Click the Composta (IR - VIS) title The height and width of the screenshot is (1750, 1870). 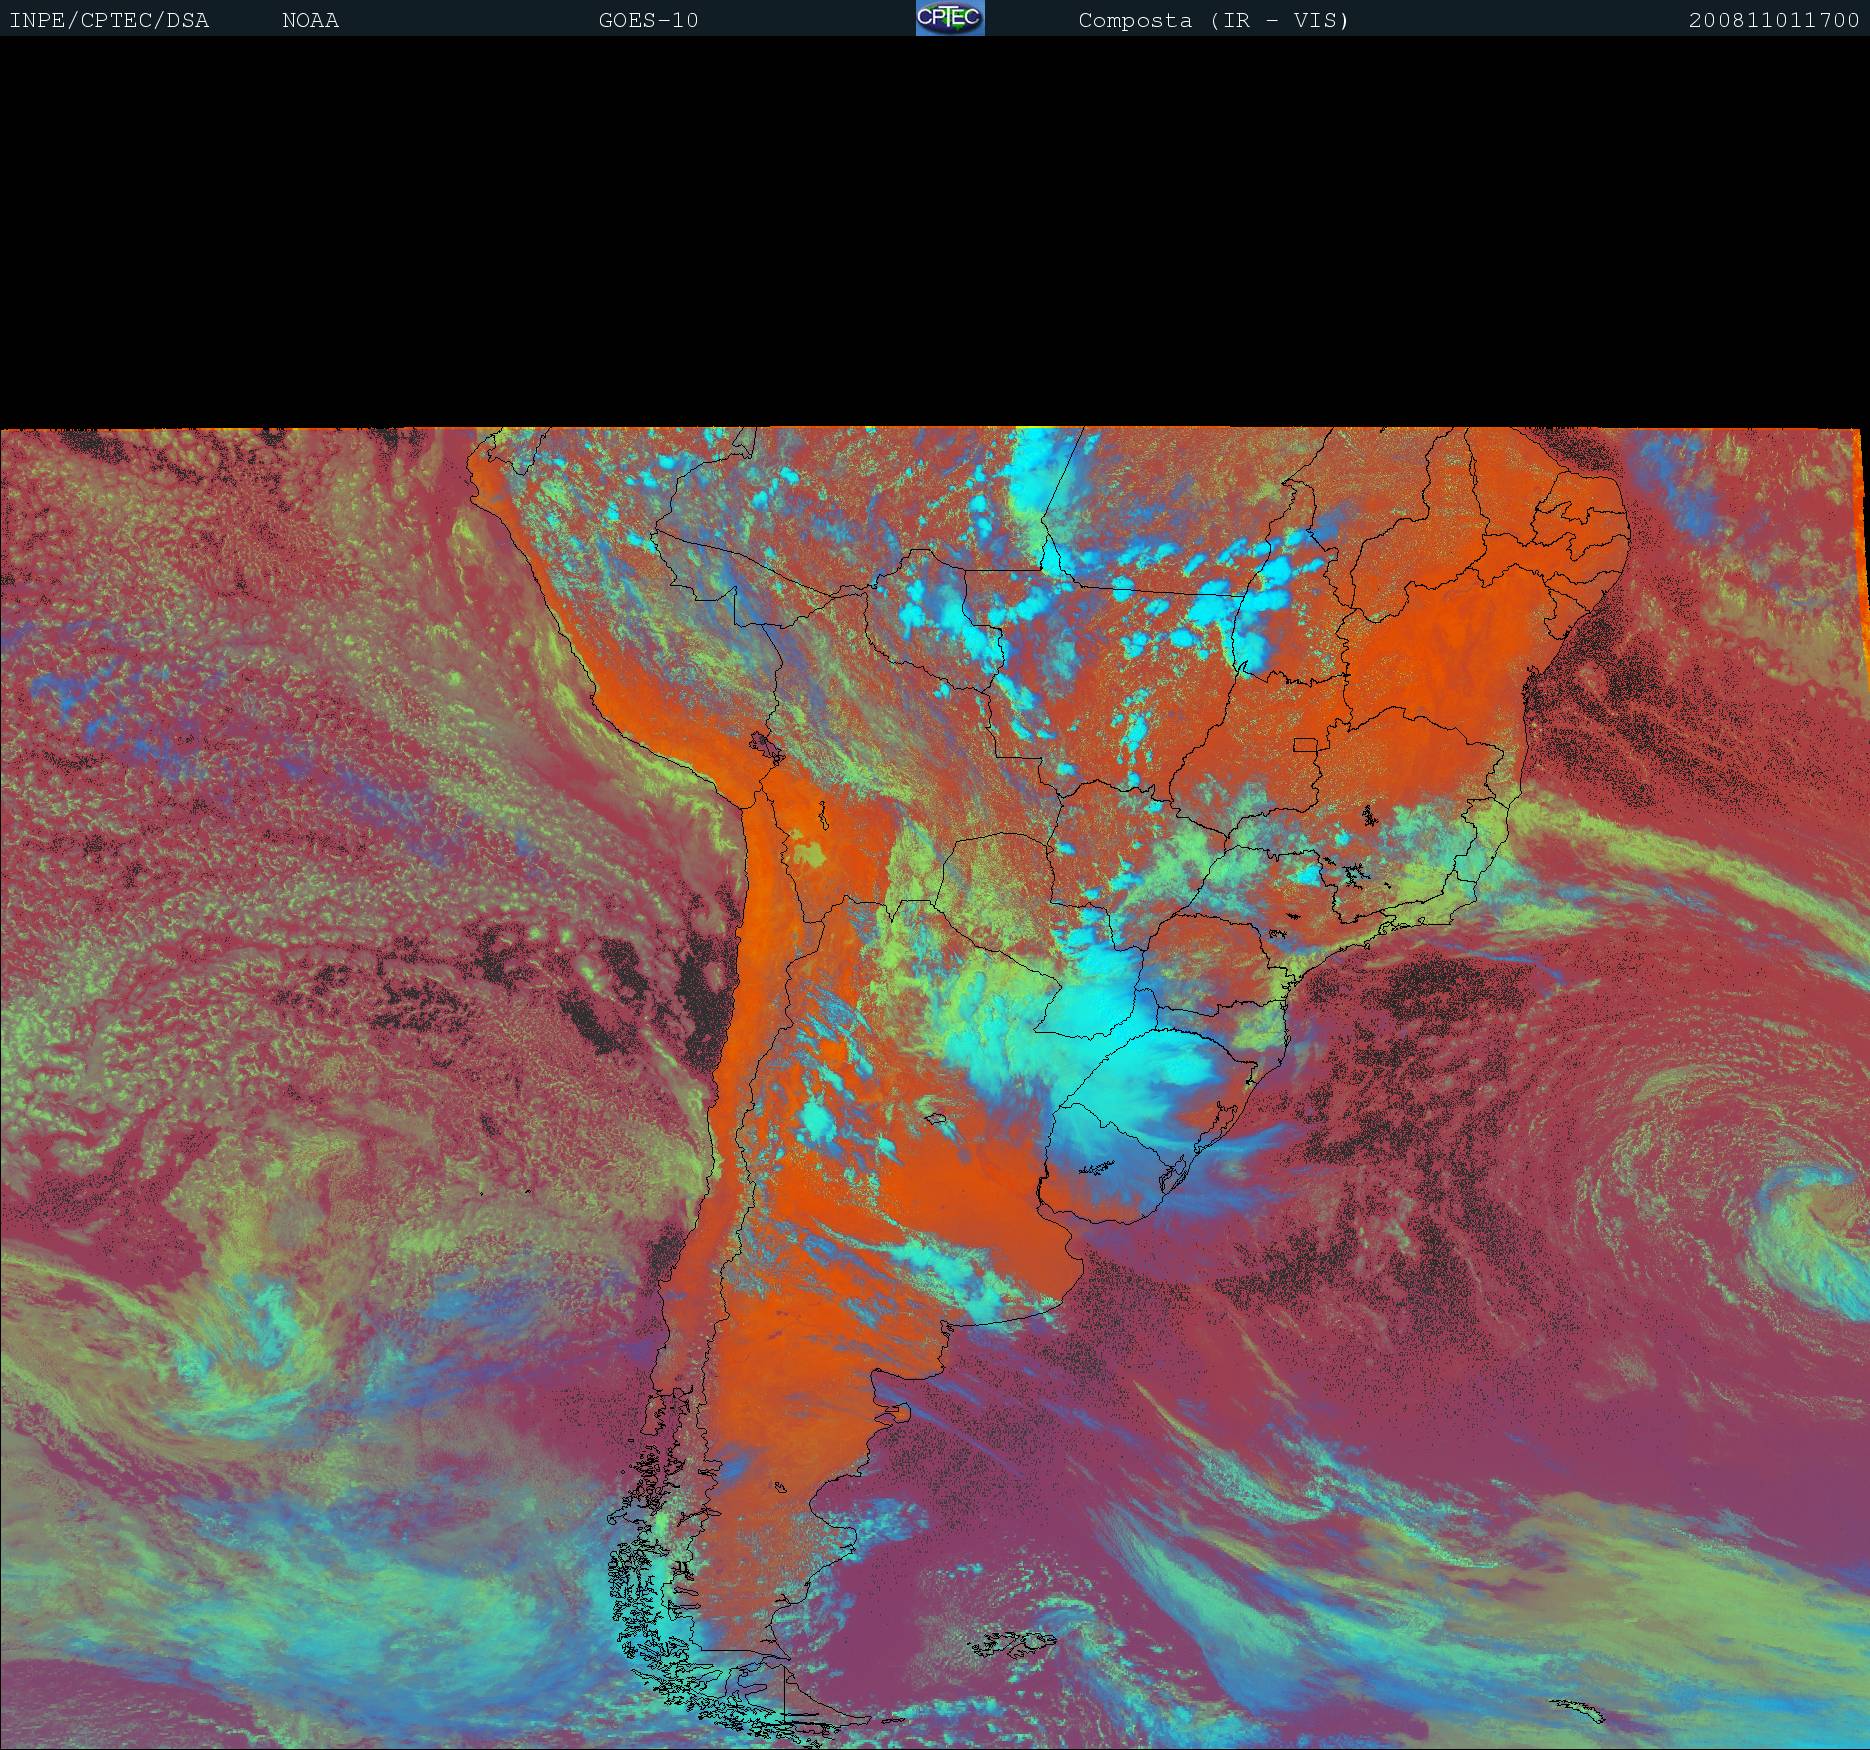(x=1213, y=20)
